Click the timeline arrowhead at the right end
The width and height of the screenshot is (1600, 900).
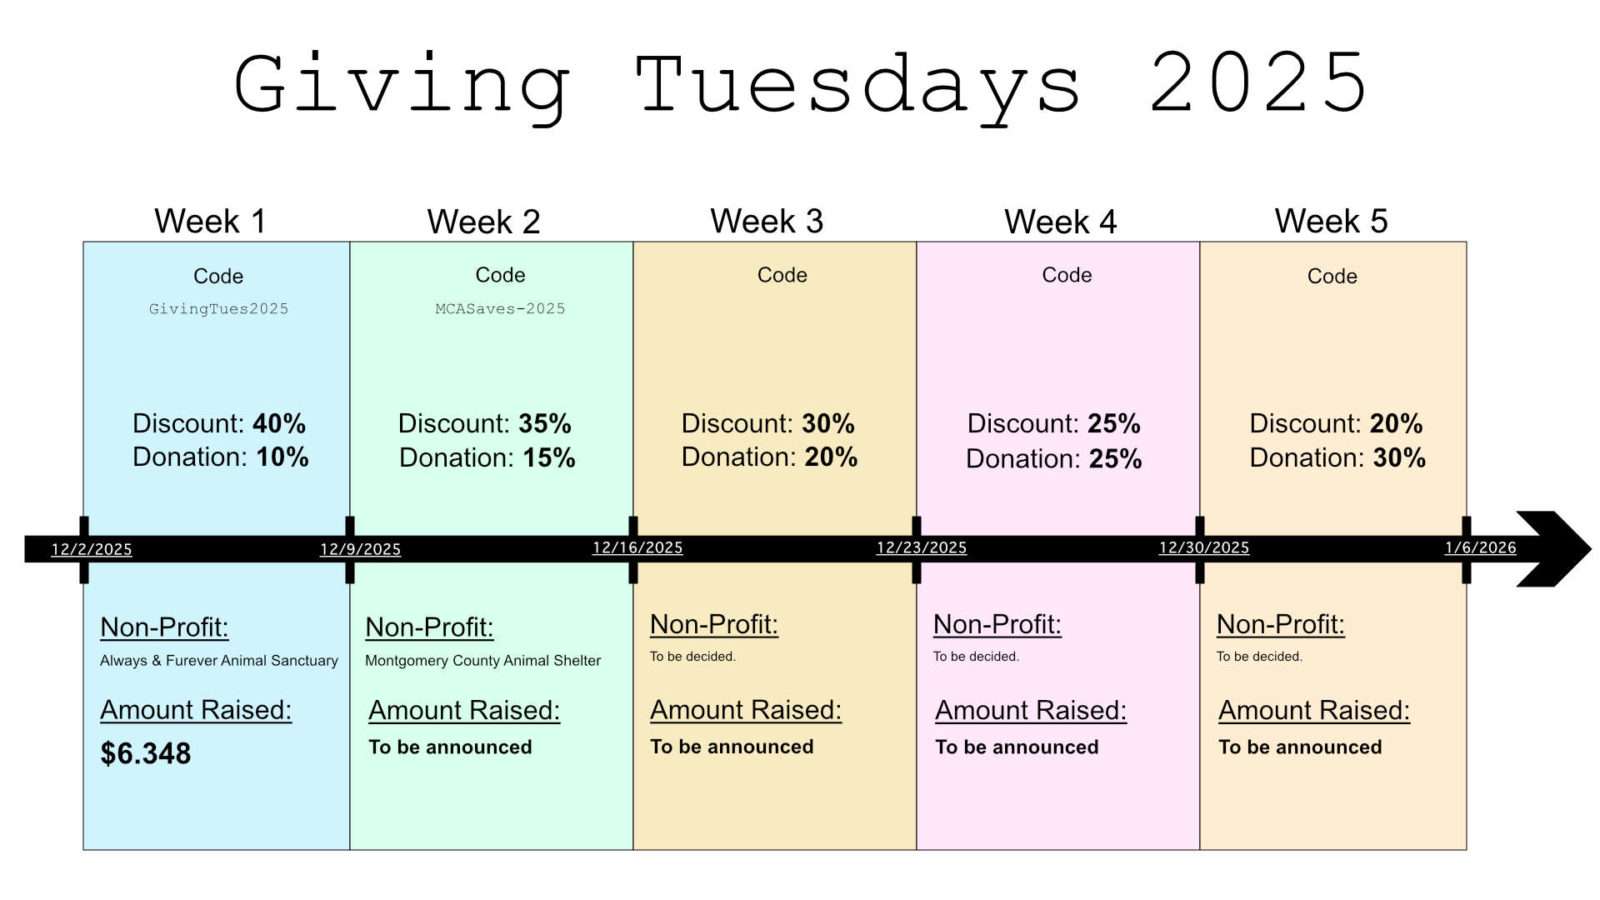[x=1553, y=548]
